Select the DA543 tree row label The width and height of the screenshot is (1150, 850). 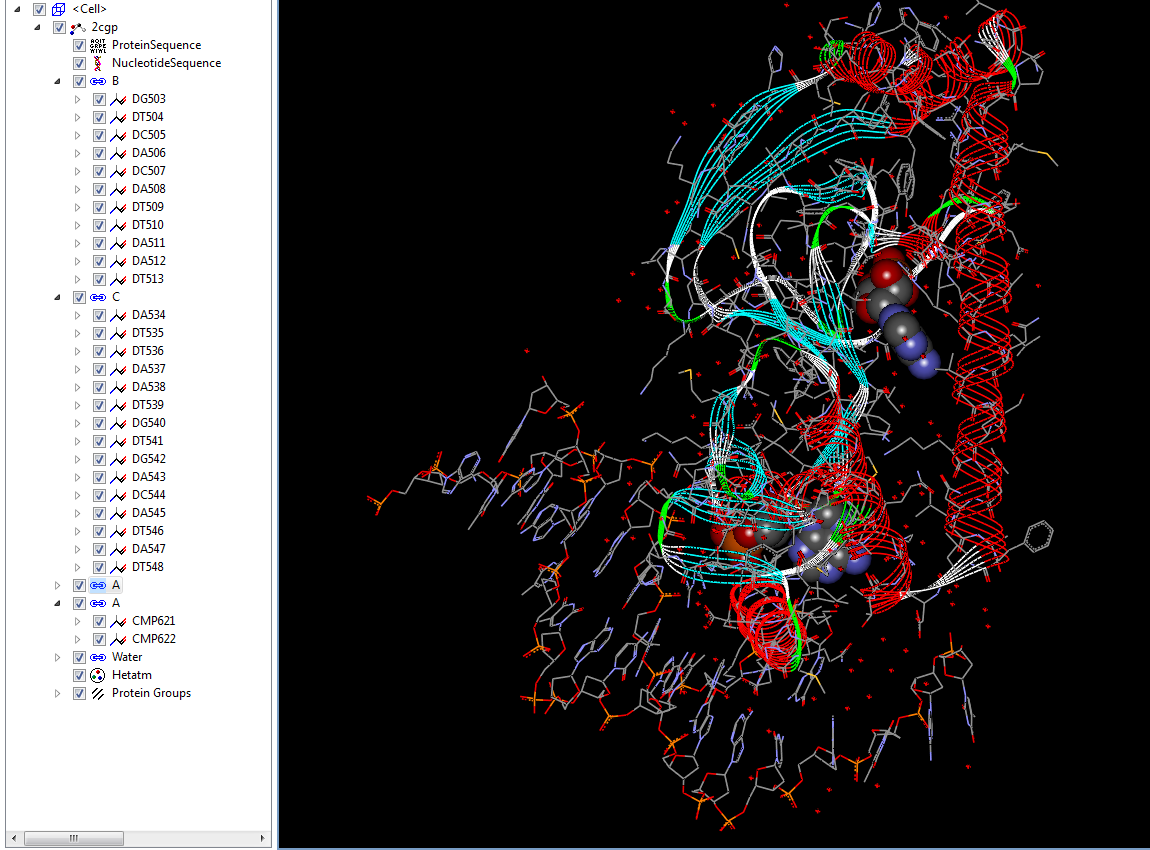(149, 477)
